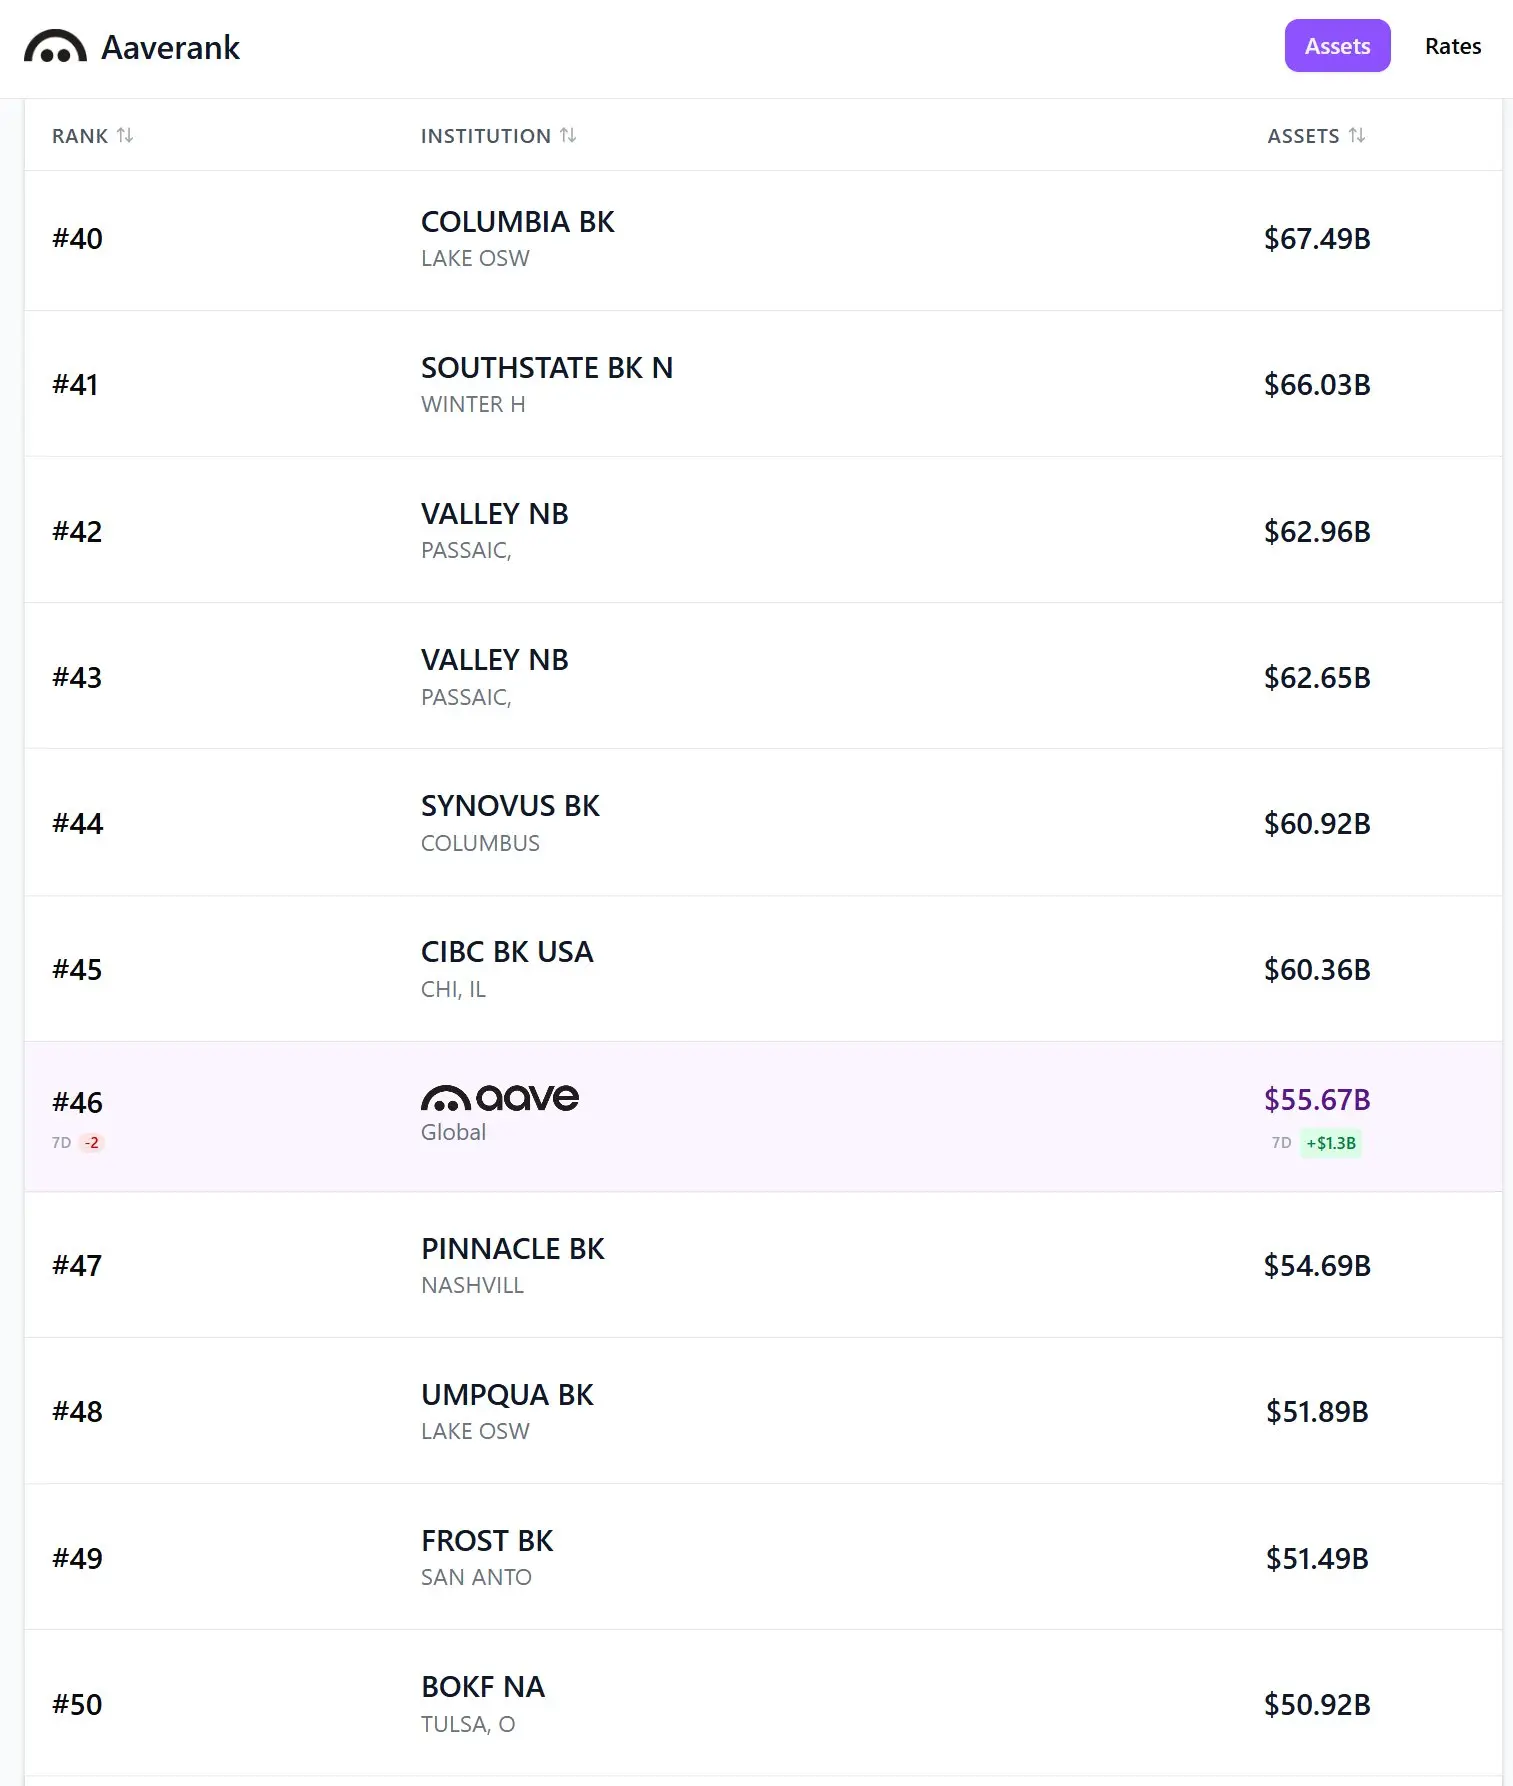
Task: Select the Synovus BK row
Action: (762, 823)
